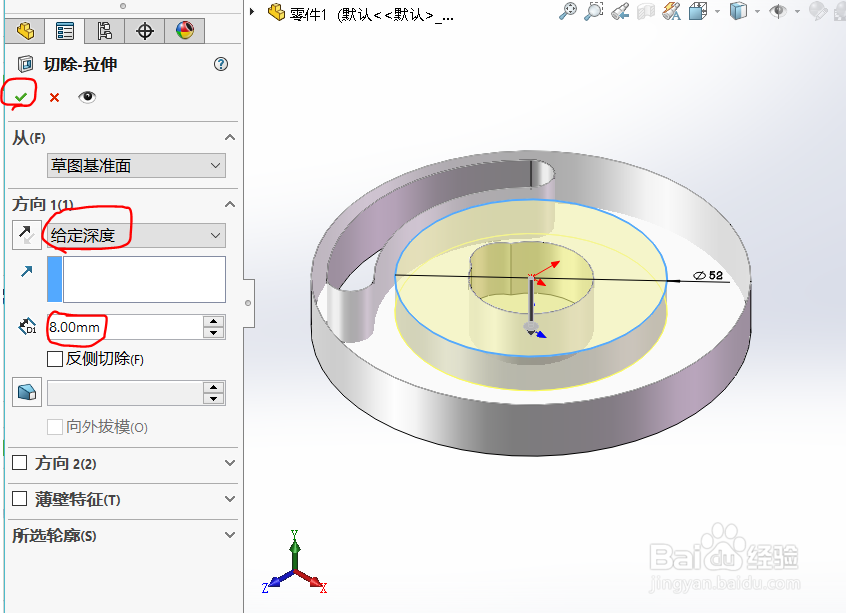Toggle the draft on/off button

click(27, 392)
